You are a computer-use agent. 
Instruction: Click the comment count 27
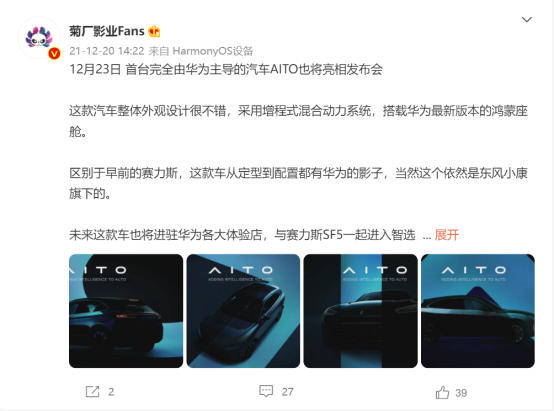[288, 392]
